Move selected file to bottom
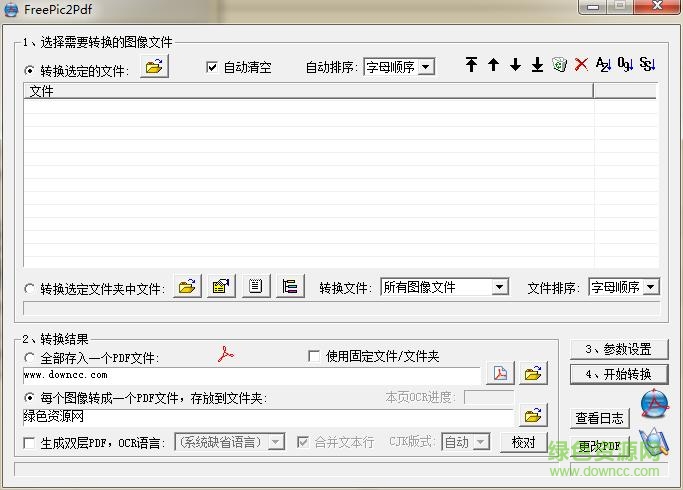Screen dimensions: 683x490 click(x=538, y=64)
